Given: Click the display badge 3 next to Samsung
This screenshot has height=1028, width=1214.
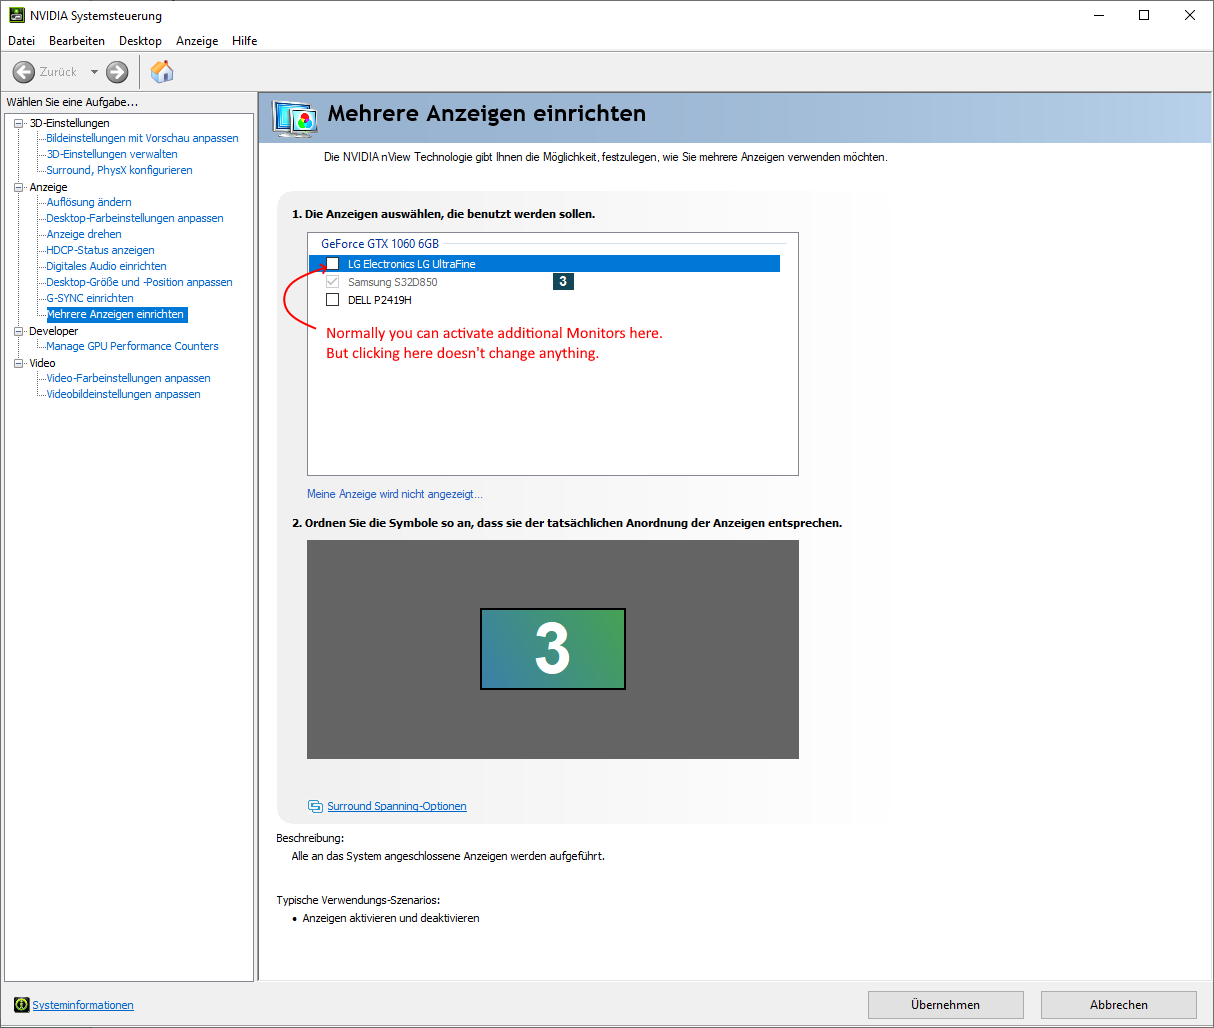Looking at the screenshot, I should coord(563,282).
